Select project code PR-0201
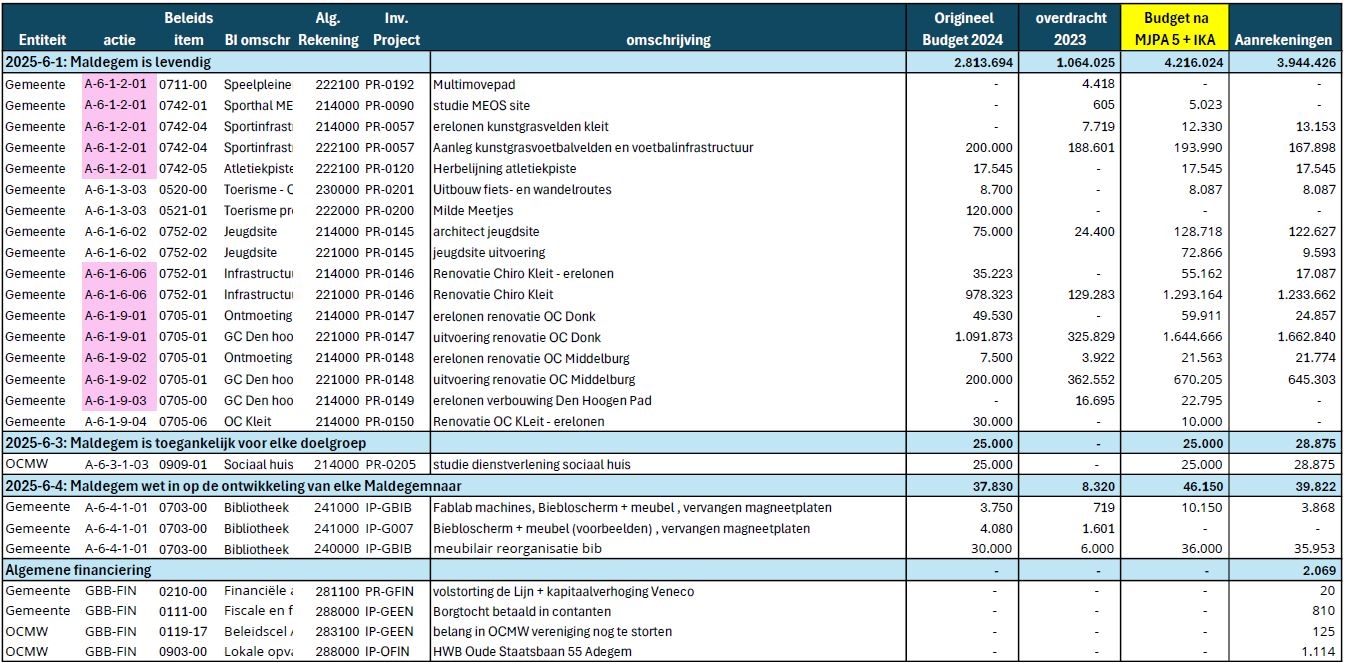Screen dimensions: 1345x663 coord(389,189)
